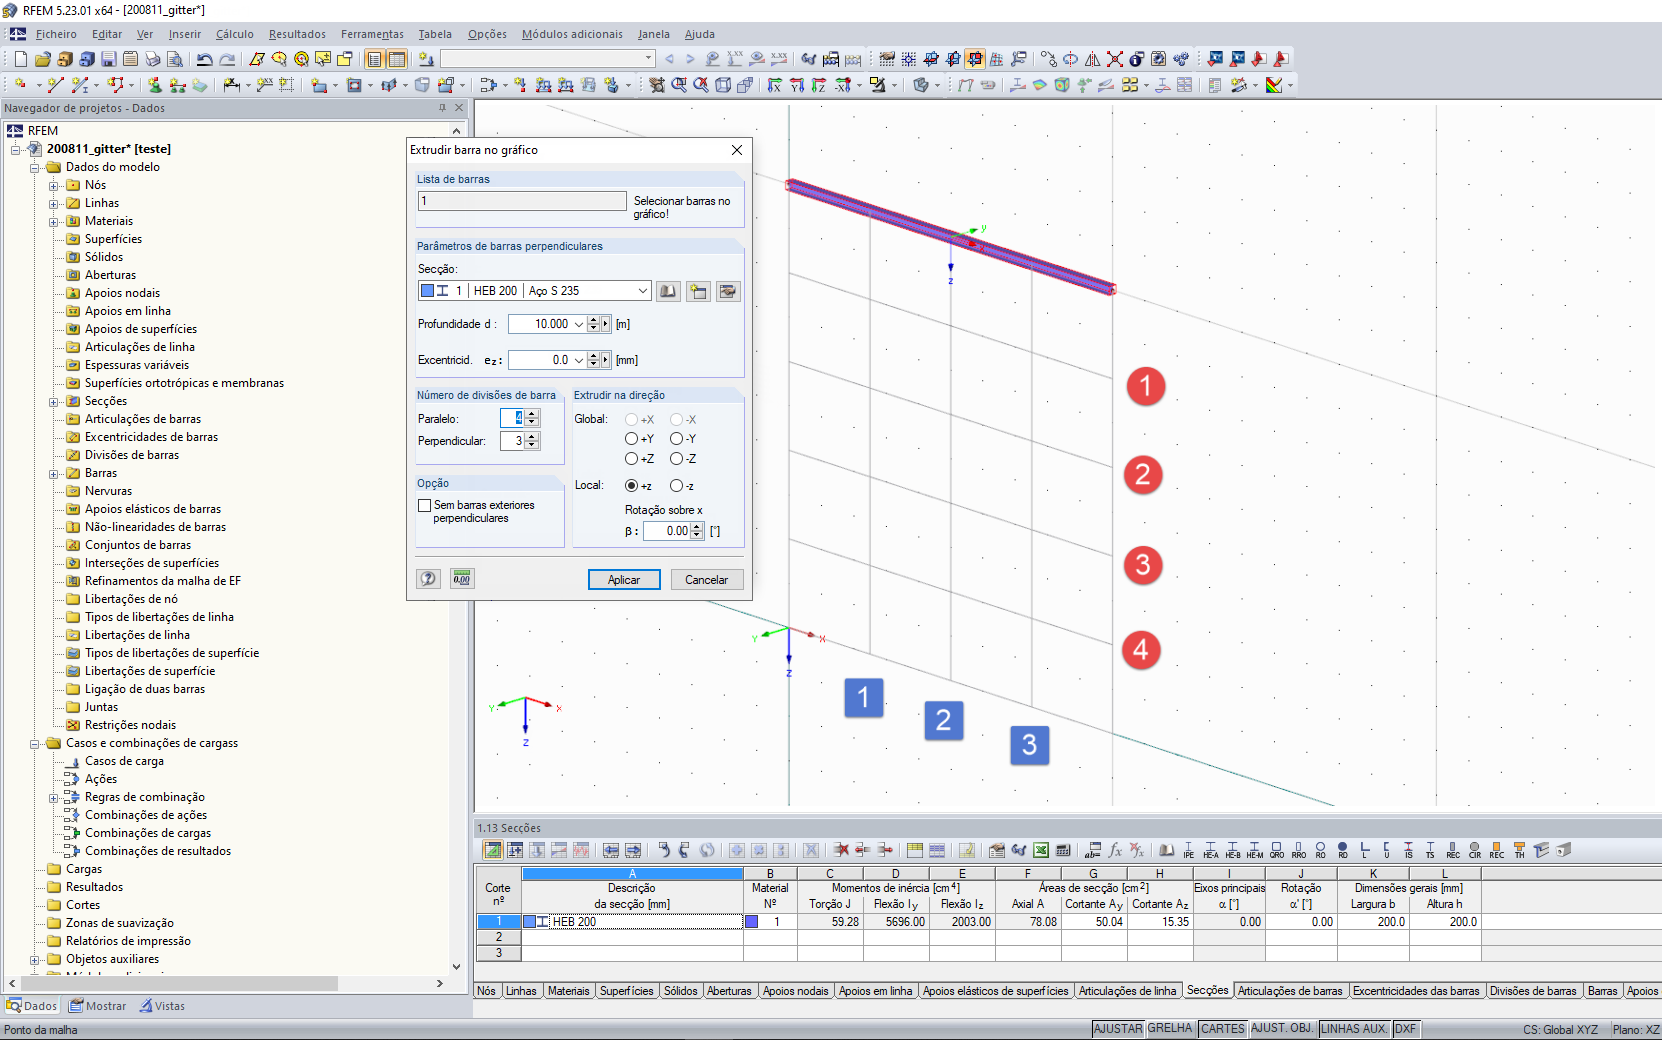
Task: Open a model with the folder icon
Action: [42, 59]
